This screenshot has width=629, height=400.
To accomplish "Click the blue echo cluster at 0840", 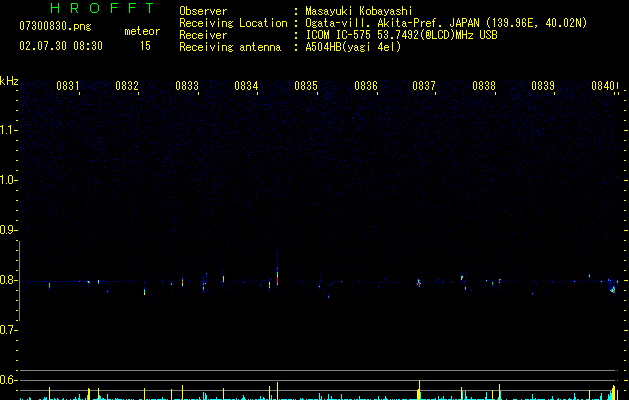I will pos(612,286).
